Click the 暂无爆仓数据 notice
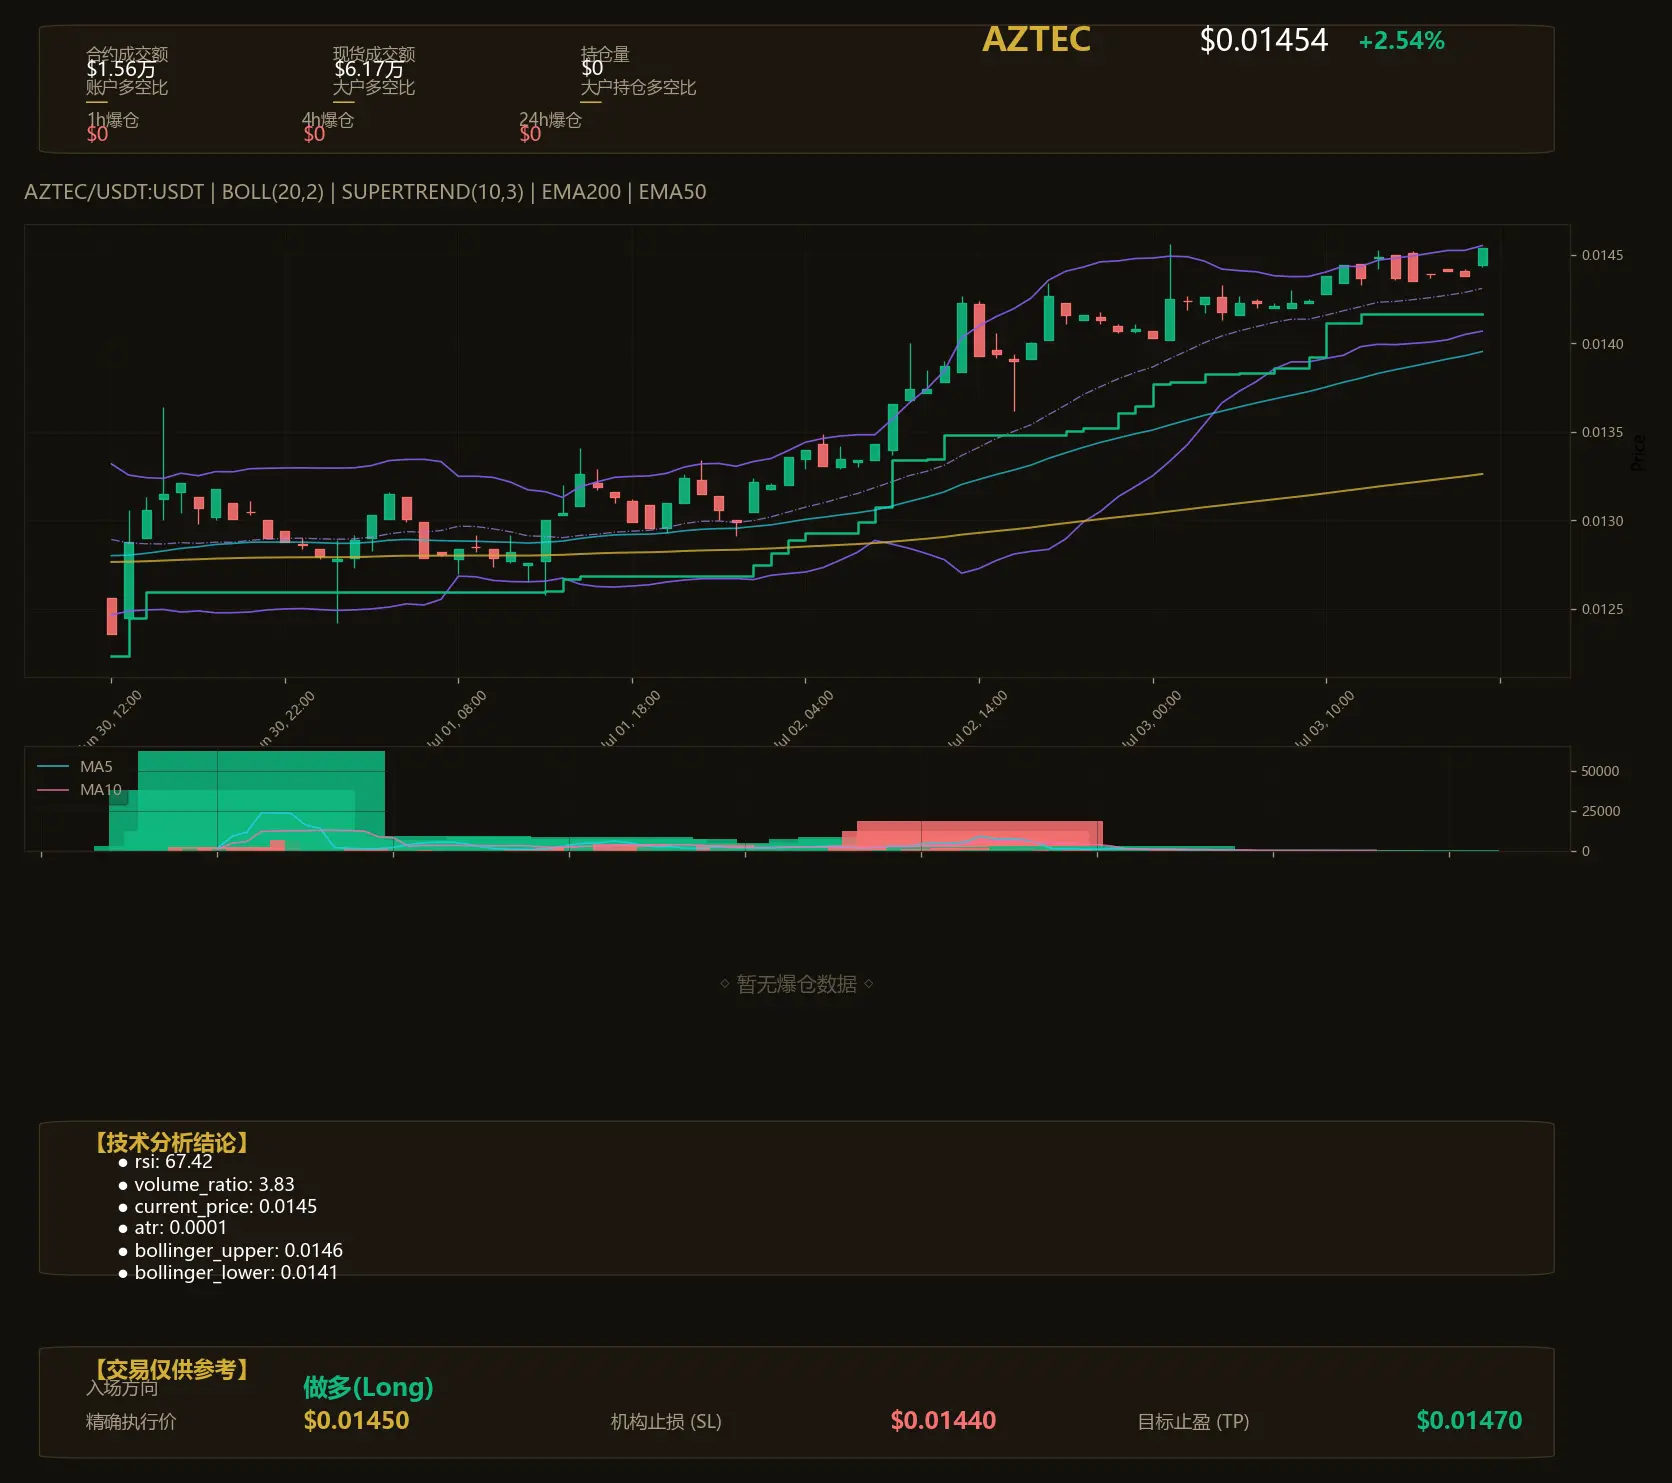The image size is (1672, 1483). coord(796,984)
